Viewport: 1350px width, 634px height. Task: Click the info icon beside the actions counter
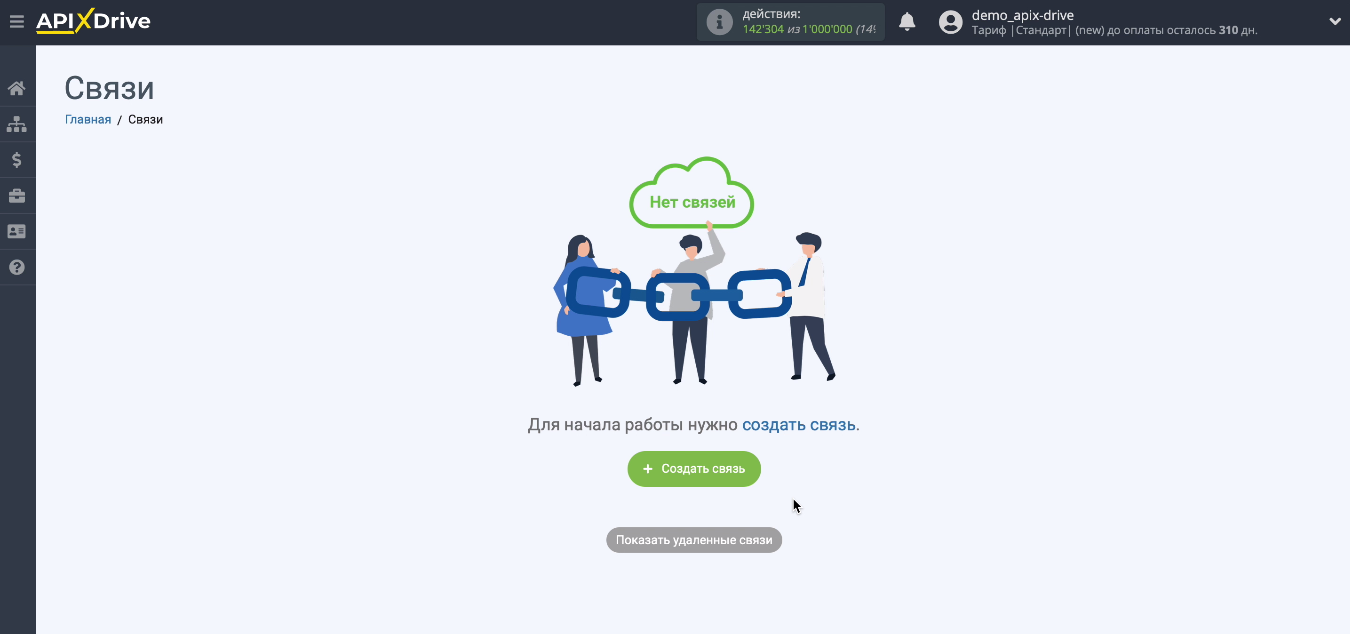click(719, 22)
